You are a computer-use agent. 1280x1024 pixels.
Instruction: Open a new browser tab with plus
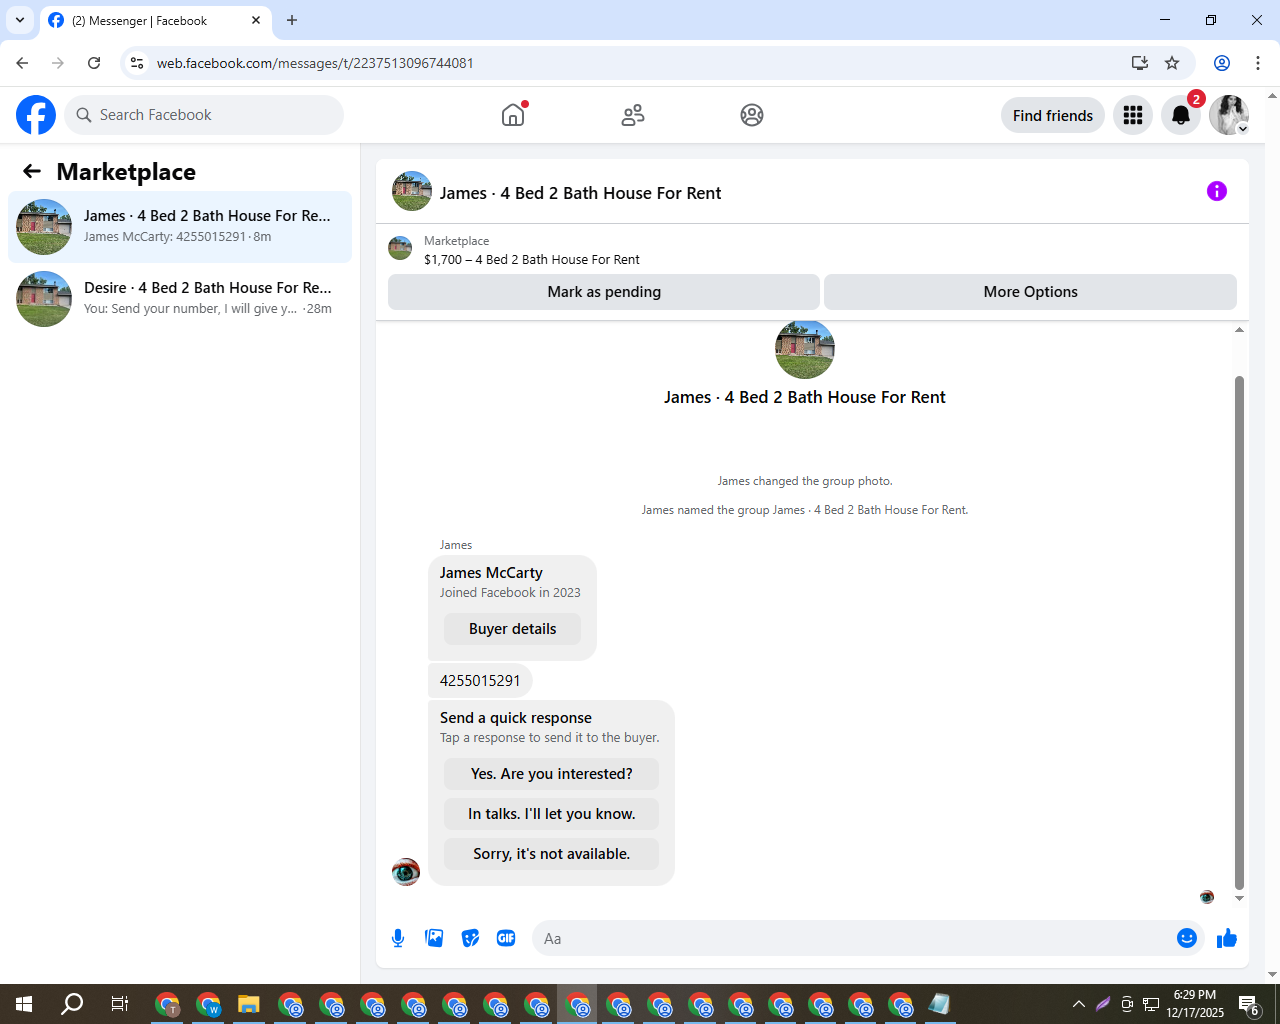pos(292,20)
